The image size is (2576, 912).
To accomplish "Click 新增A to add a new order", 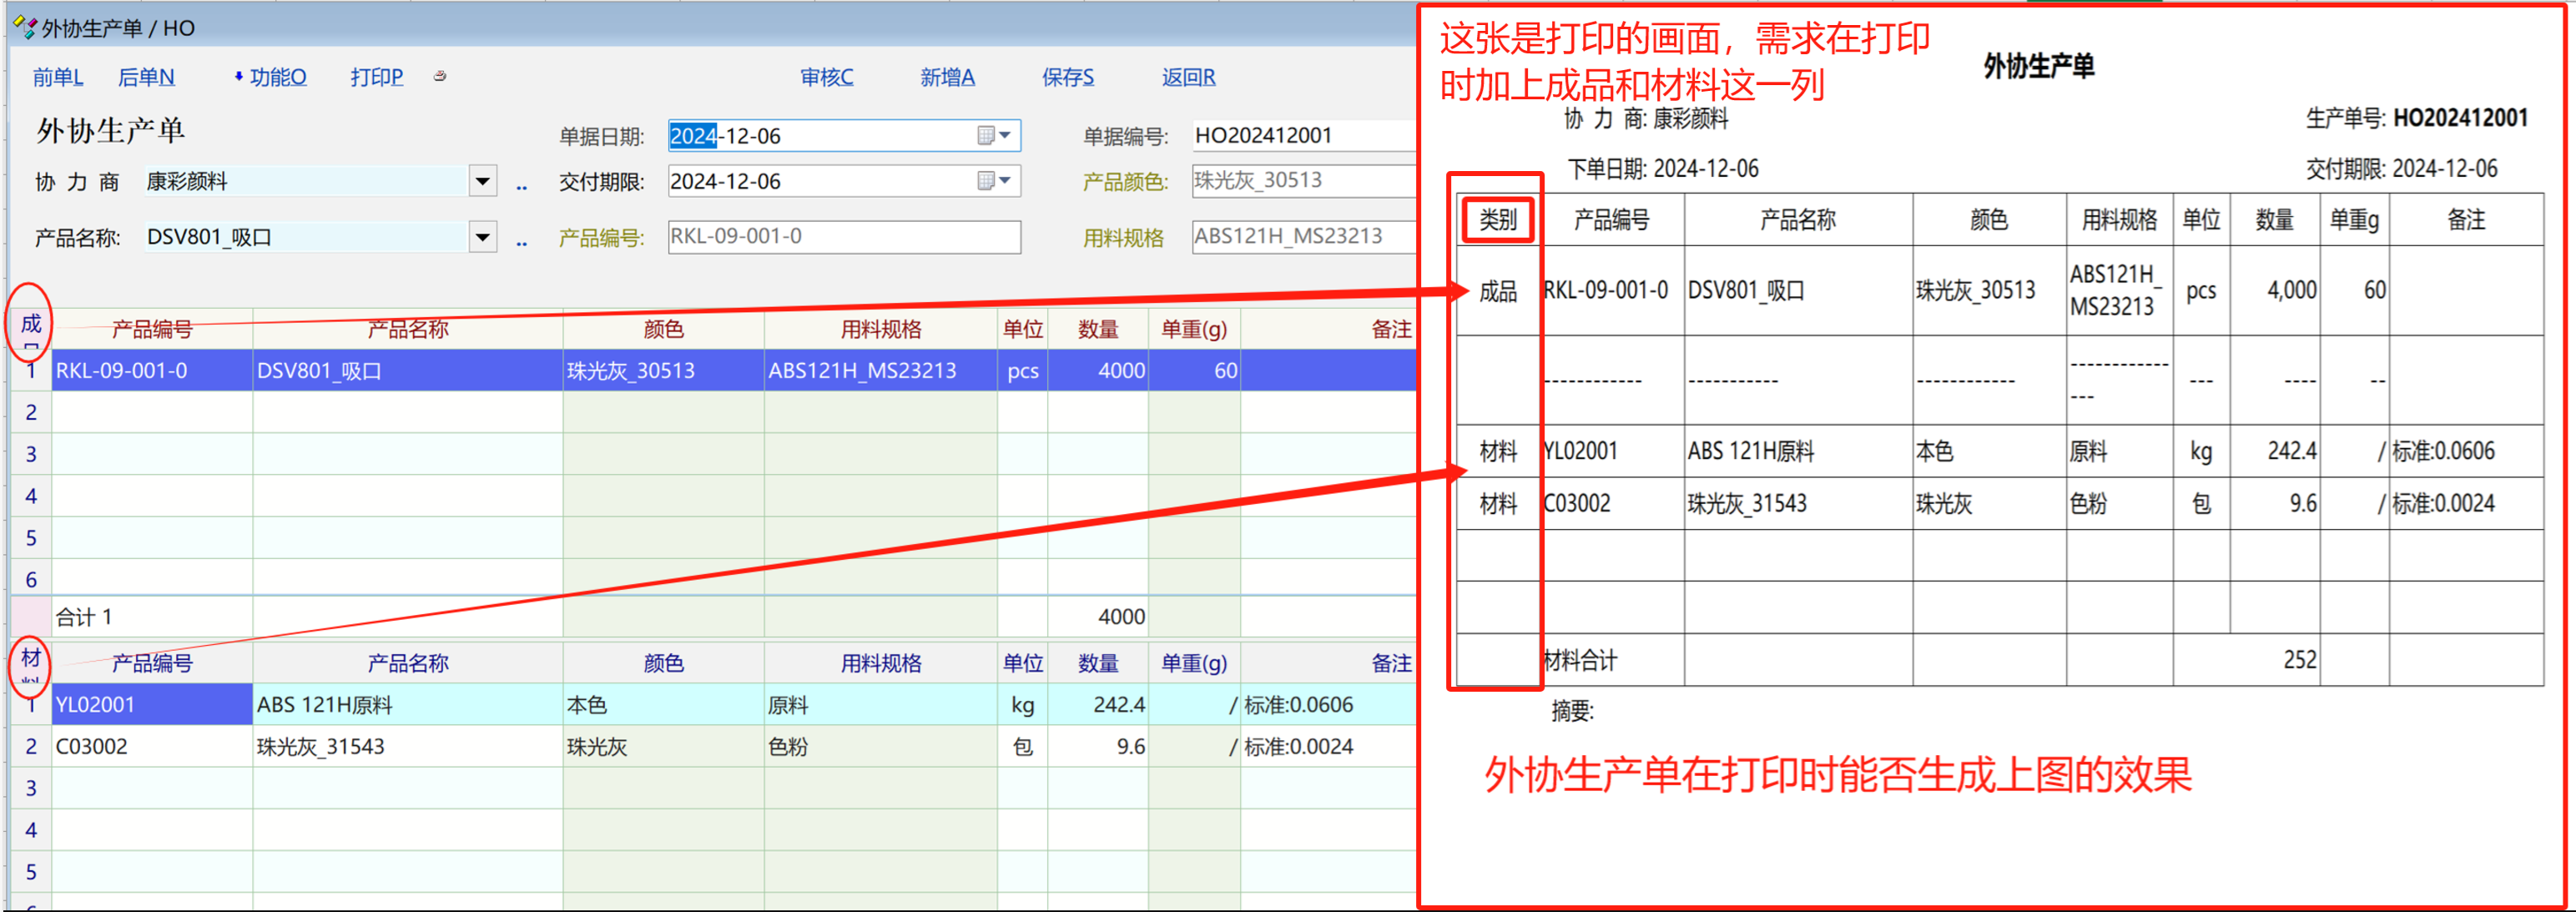I will pyautogui.click(x=947, y=77).
